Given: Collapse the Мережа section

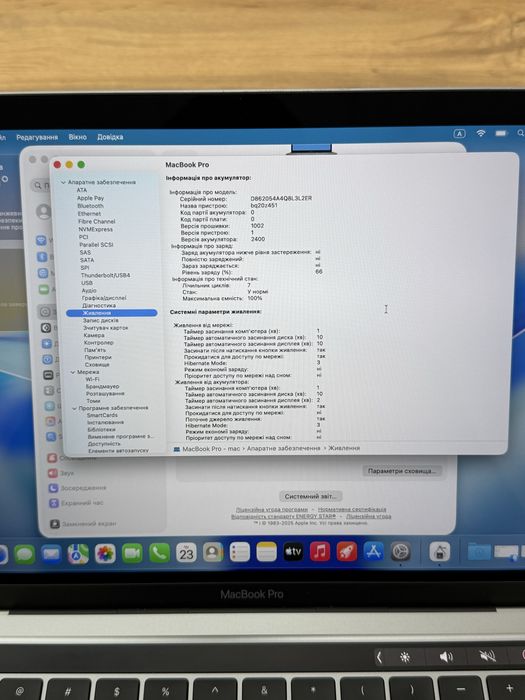Looking at the screenshot, I should [73, 372].
